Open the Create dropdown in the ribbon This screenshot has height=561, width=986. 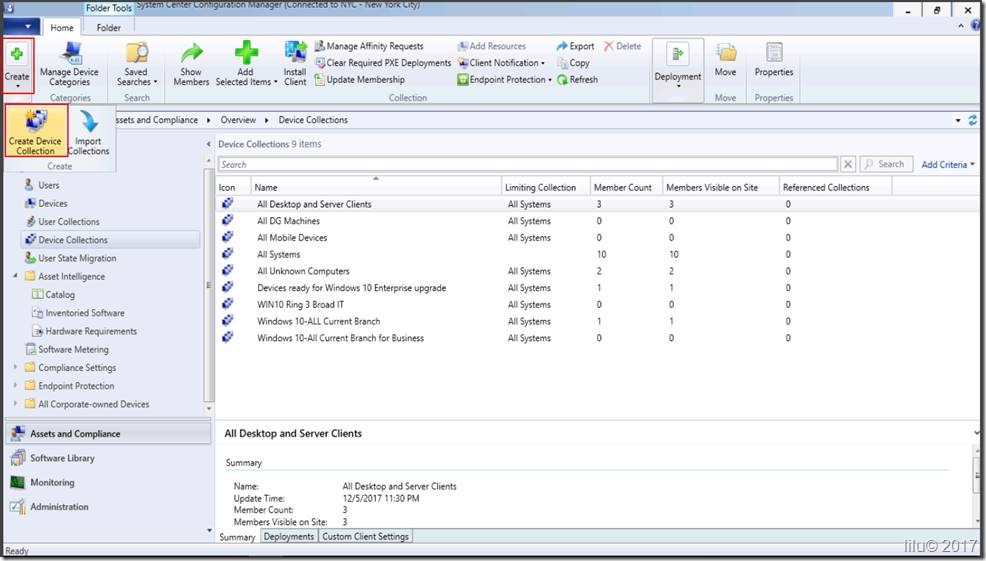pyautogui.click(x=18, y=66)
